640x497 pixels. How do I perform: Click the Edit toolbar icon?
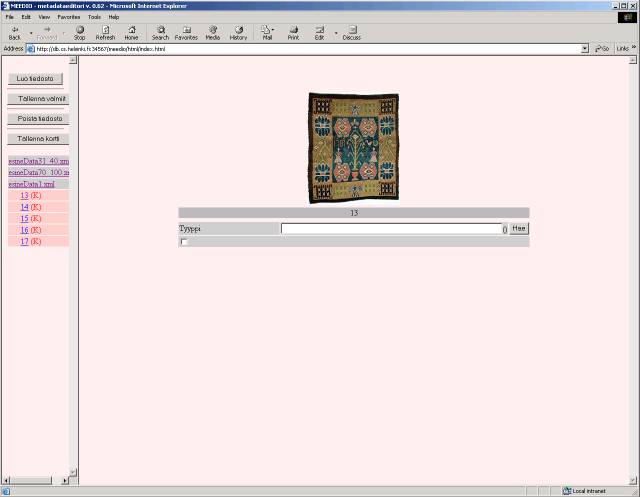pyautogui.click(x=319, y=33)
